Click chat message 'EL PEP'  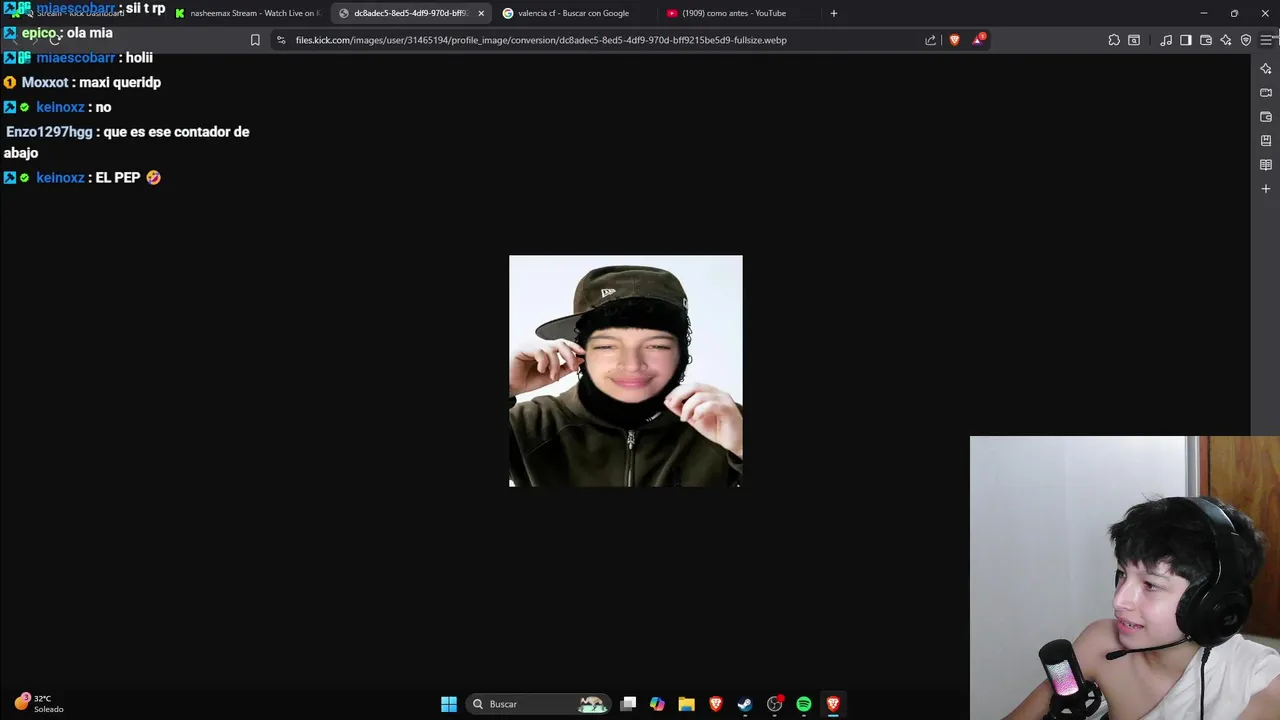tap(128, 177)
